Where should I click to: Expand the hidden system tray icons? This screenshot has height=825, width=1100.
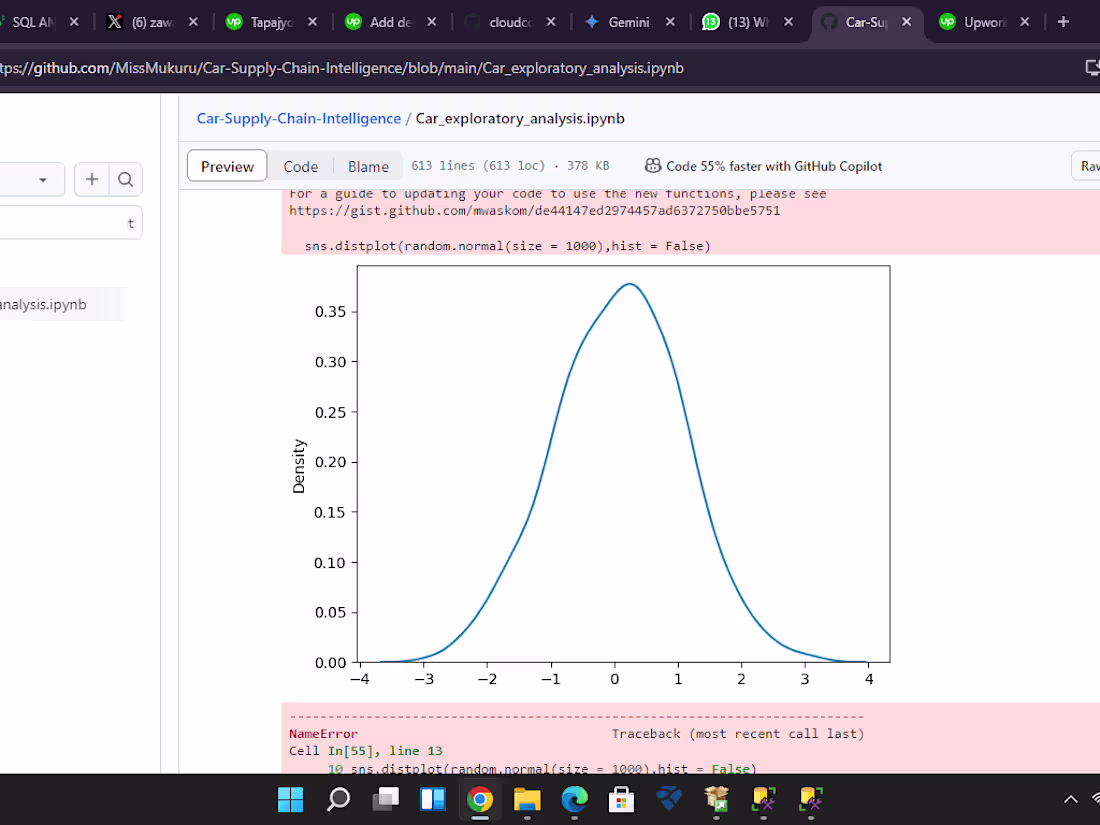(x=1070, y=800)
